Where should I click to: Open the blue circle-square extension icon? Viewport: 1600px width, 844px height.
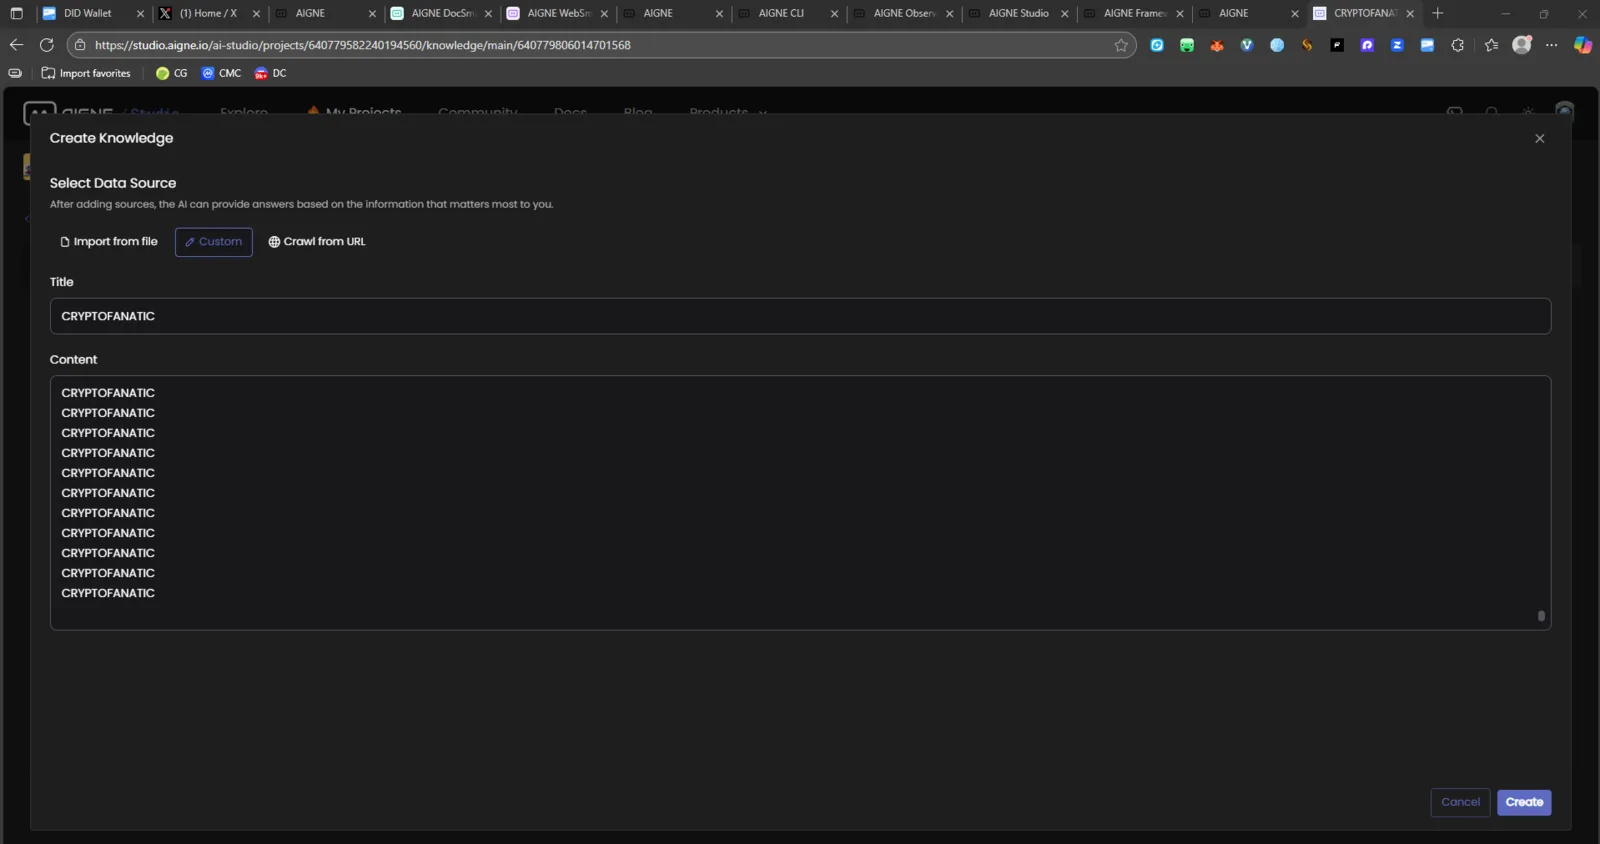(1157, 45)
